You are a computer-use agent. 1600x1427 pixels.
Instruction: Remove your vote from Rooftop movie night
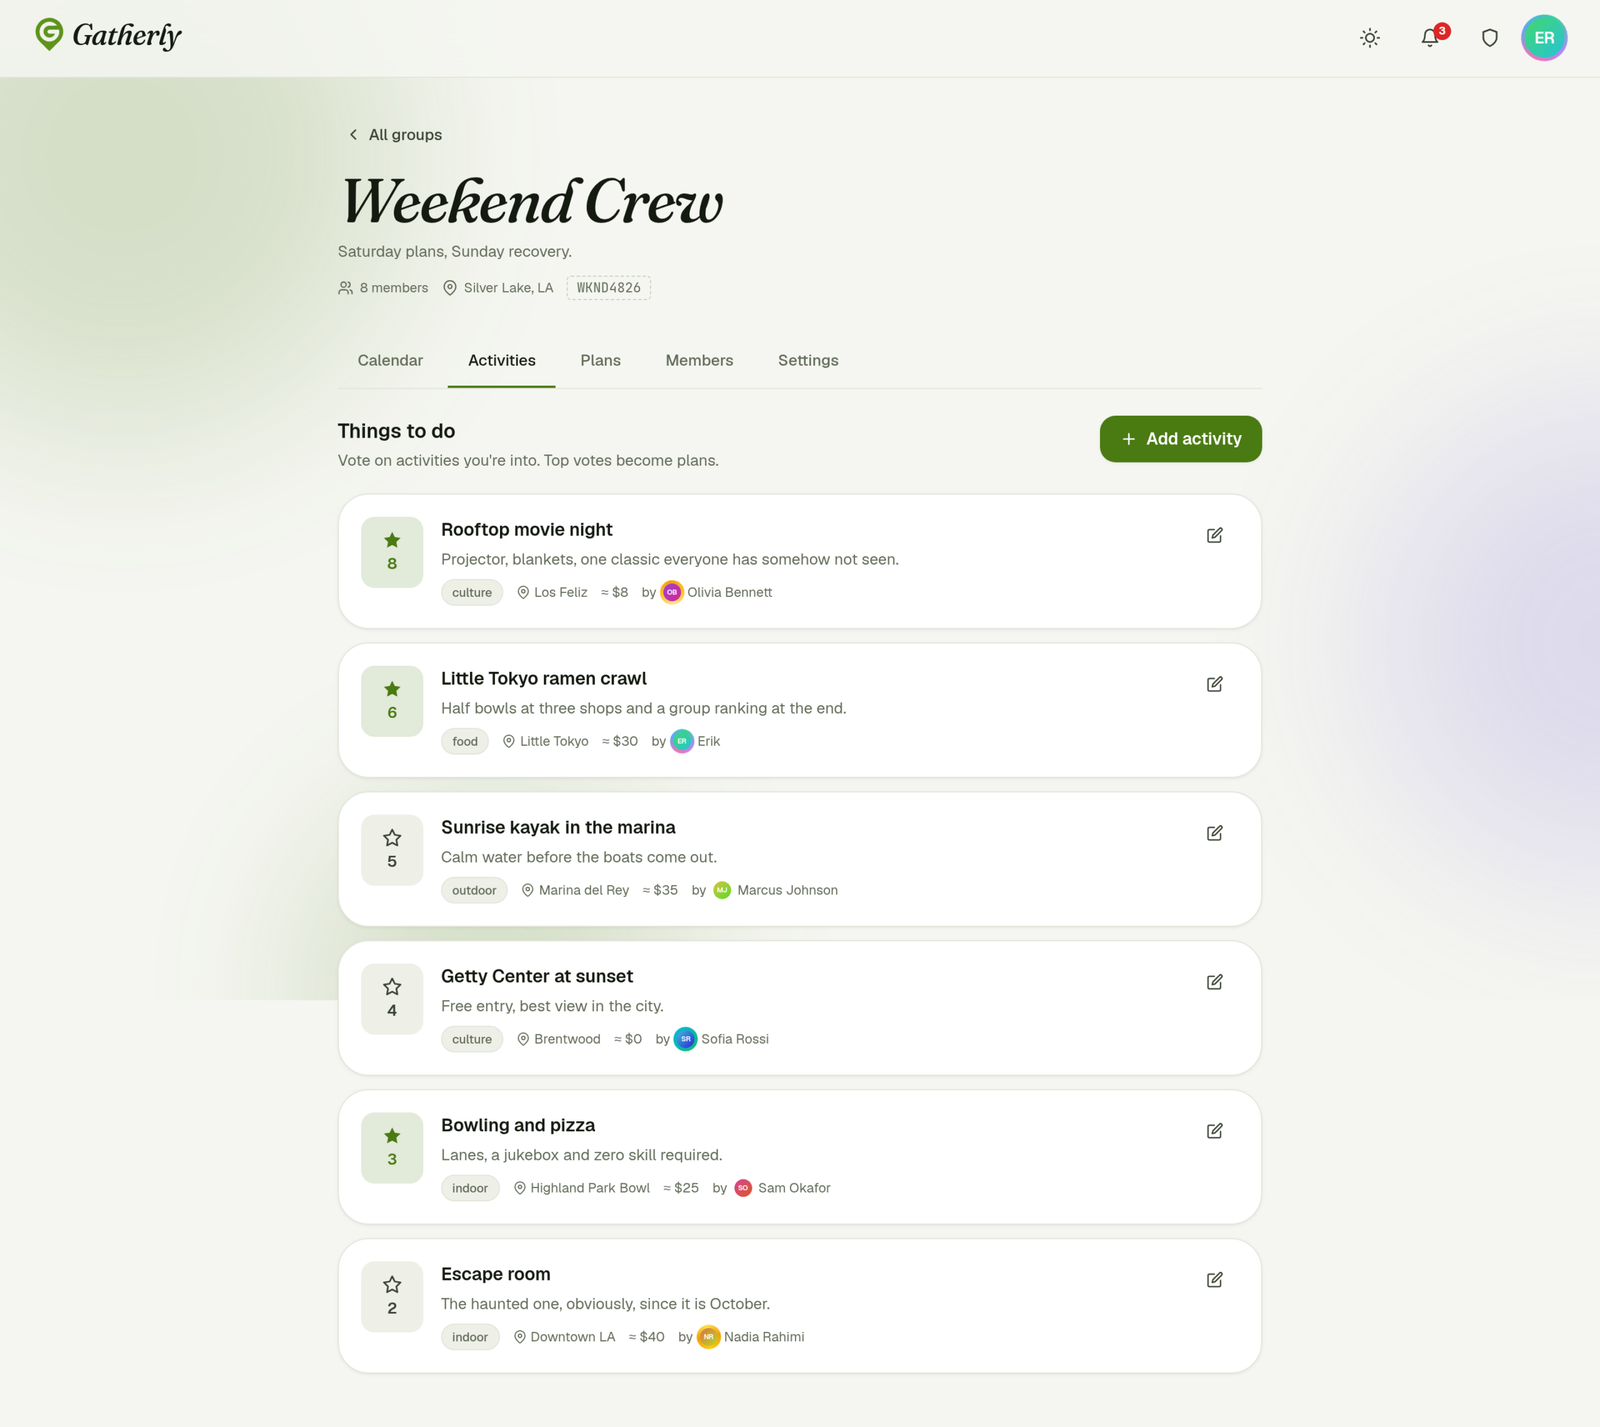tap(392, 552)
